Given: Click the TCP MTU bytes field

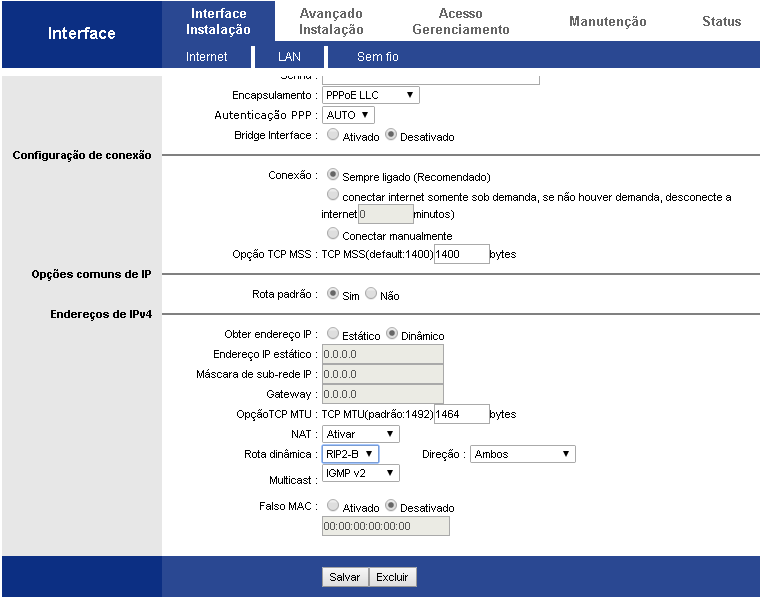Looking at the screenshot, I should tap(461, 414).
